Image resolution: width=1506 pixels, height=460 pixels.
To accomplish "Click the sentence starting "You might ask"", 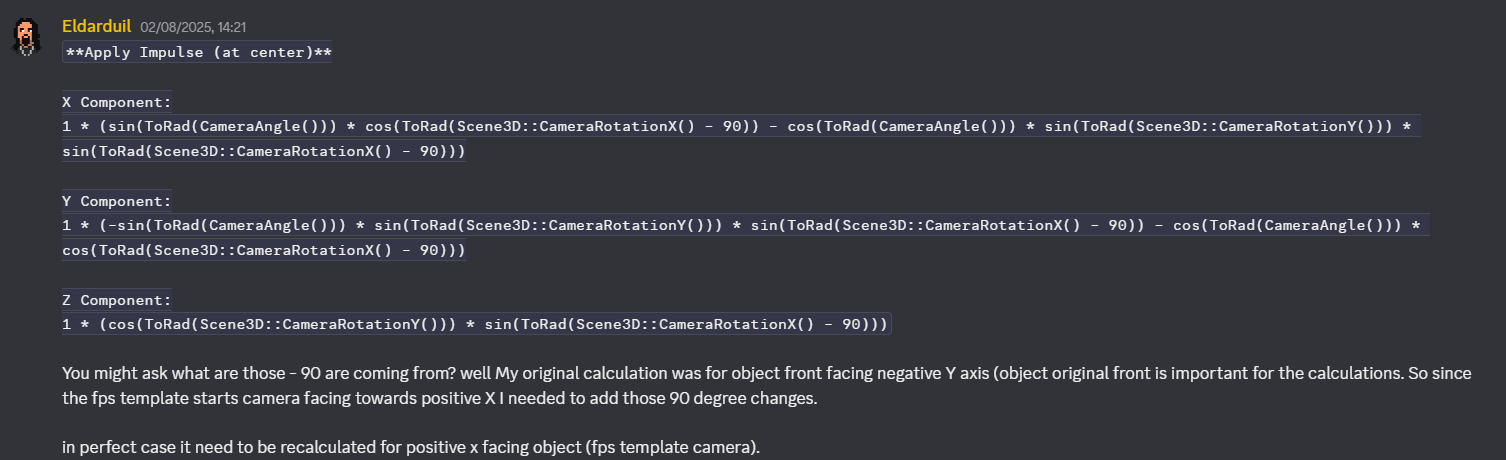I will coord(400,374).
